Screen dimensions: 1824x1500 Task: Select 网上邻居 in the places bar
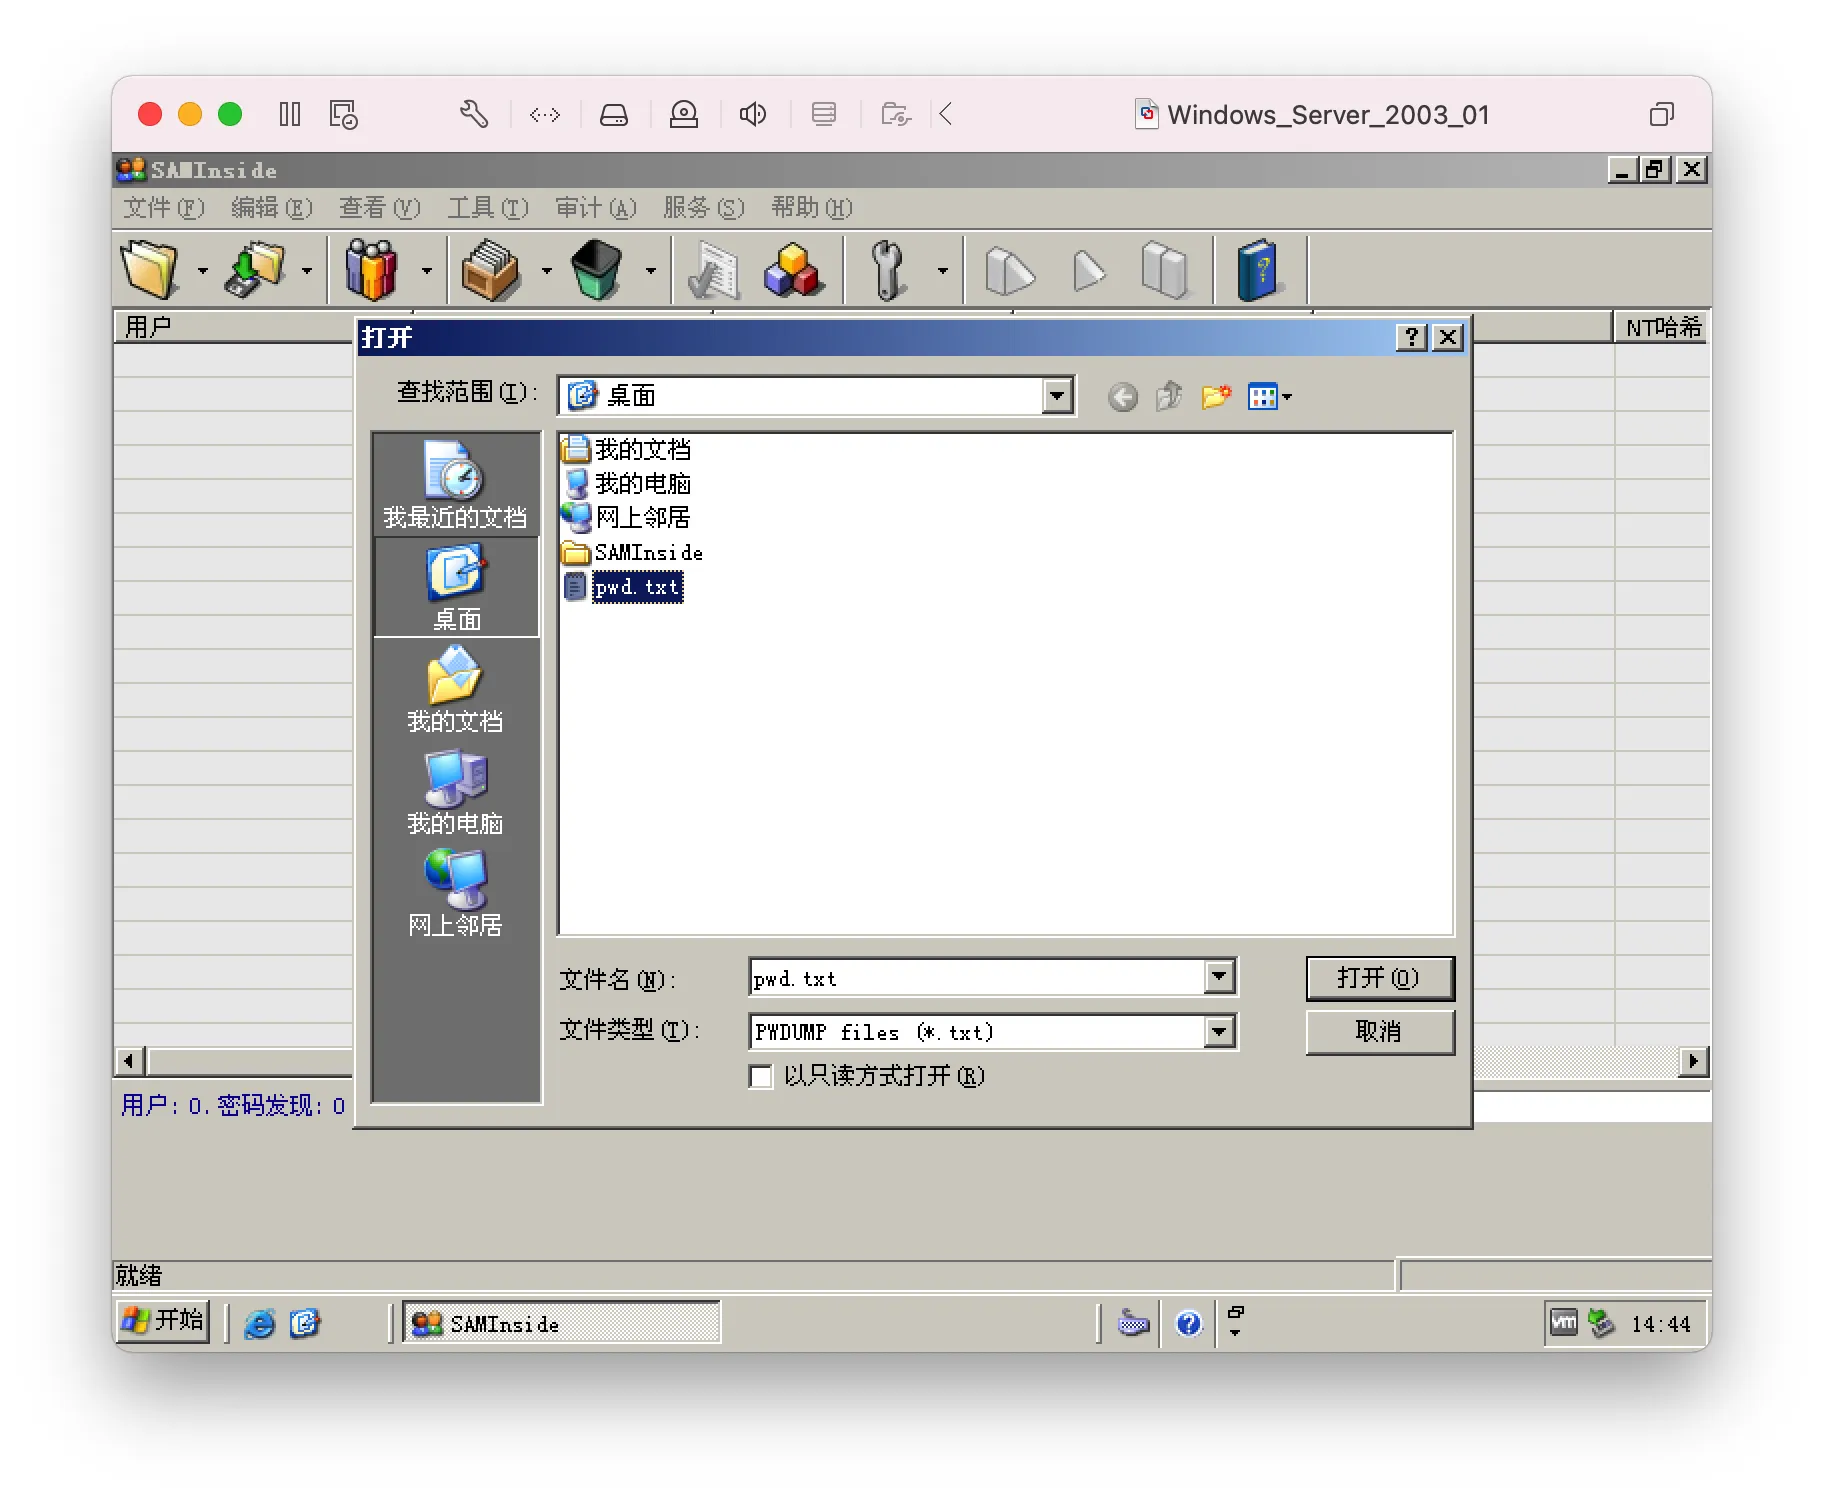pos(455,894)
